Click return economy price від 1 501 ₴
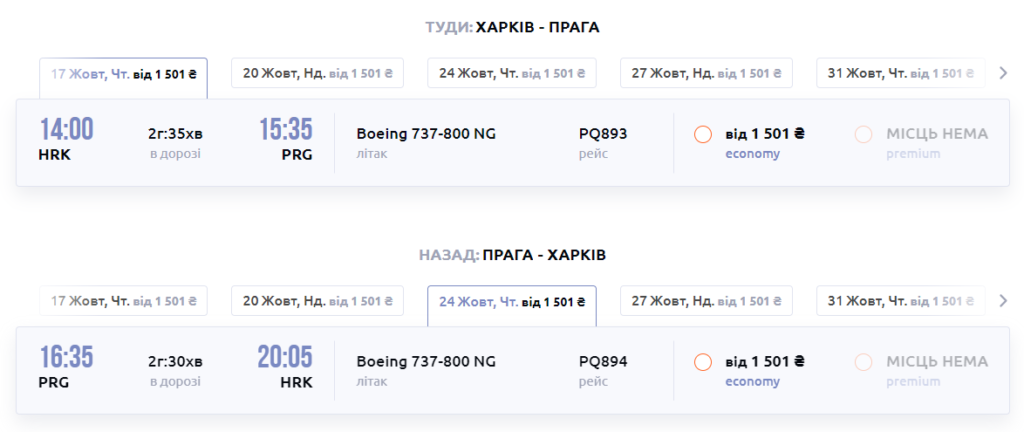This screenshot has width=1024, height=432. point(765,361)
